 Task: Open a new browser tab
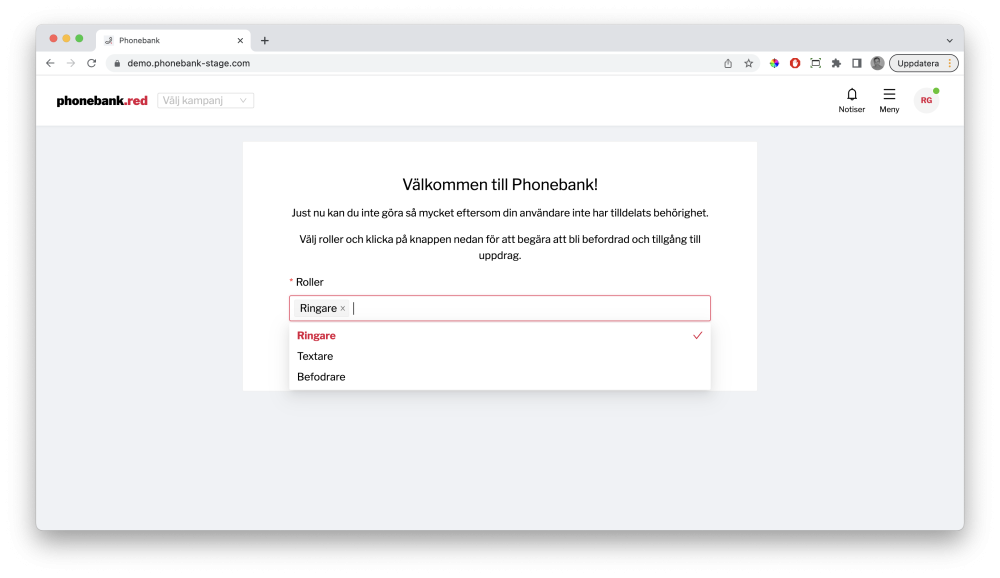[x=265, y=41]
